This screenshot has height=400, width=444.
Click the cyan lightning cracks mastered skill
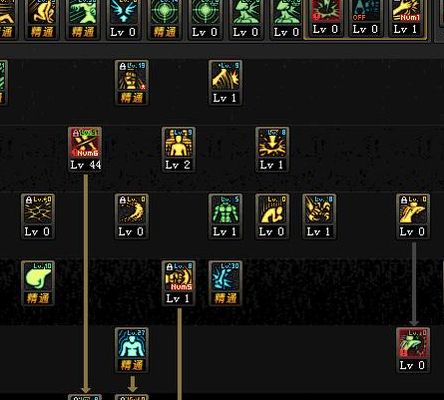click(225, 283)
